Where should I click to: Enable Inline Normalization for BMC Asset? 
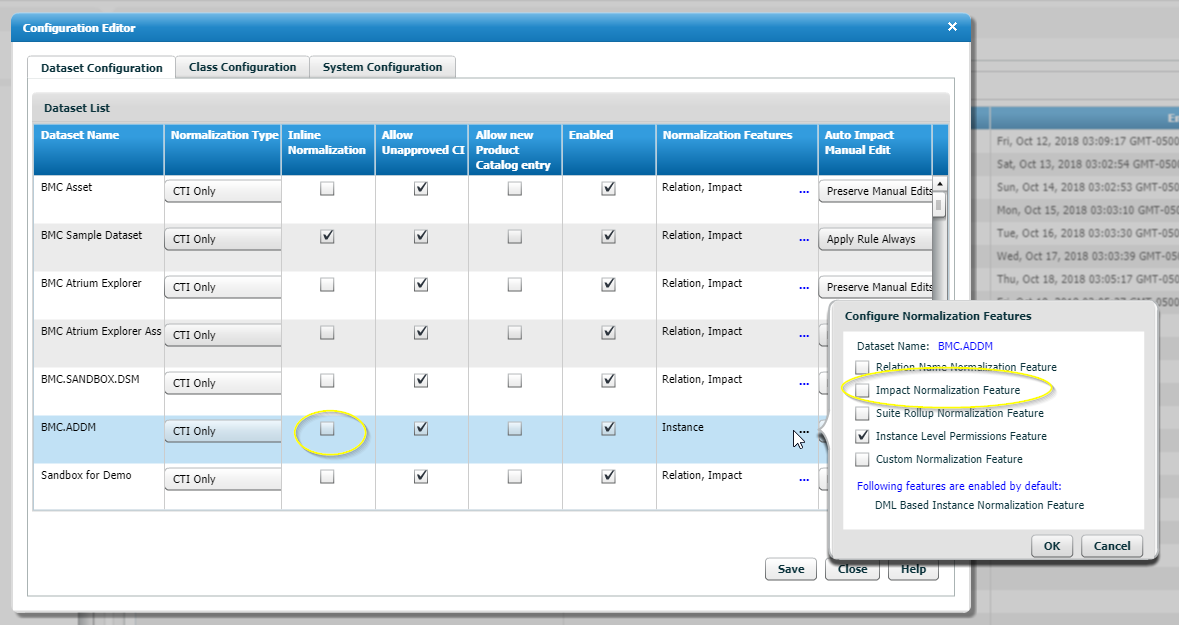point(327,189)
